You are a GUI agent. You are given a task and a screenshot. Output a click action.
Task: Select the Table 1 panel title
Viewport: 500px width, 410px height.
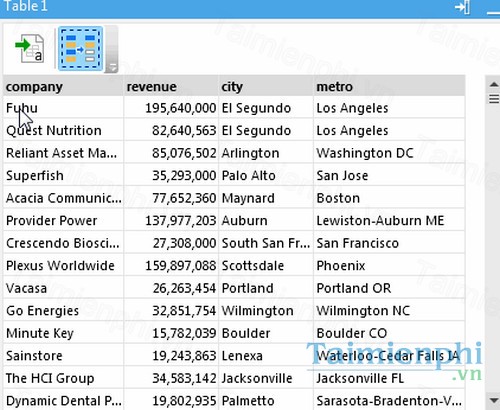click(x=26, y=6)
